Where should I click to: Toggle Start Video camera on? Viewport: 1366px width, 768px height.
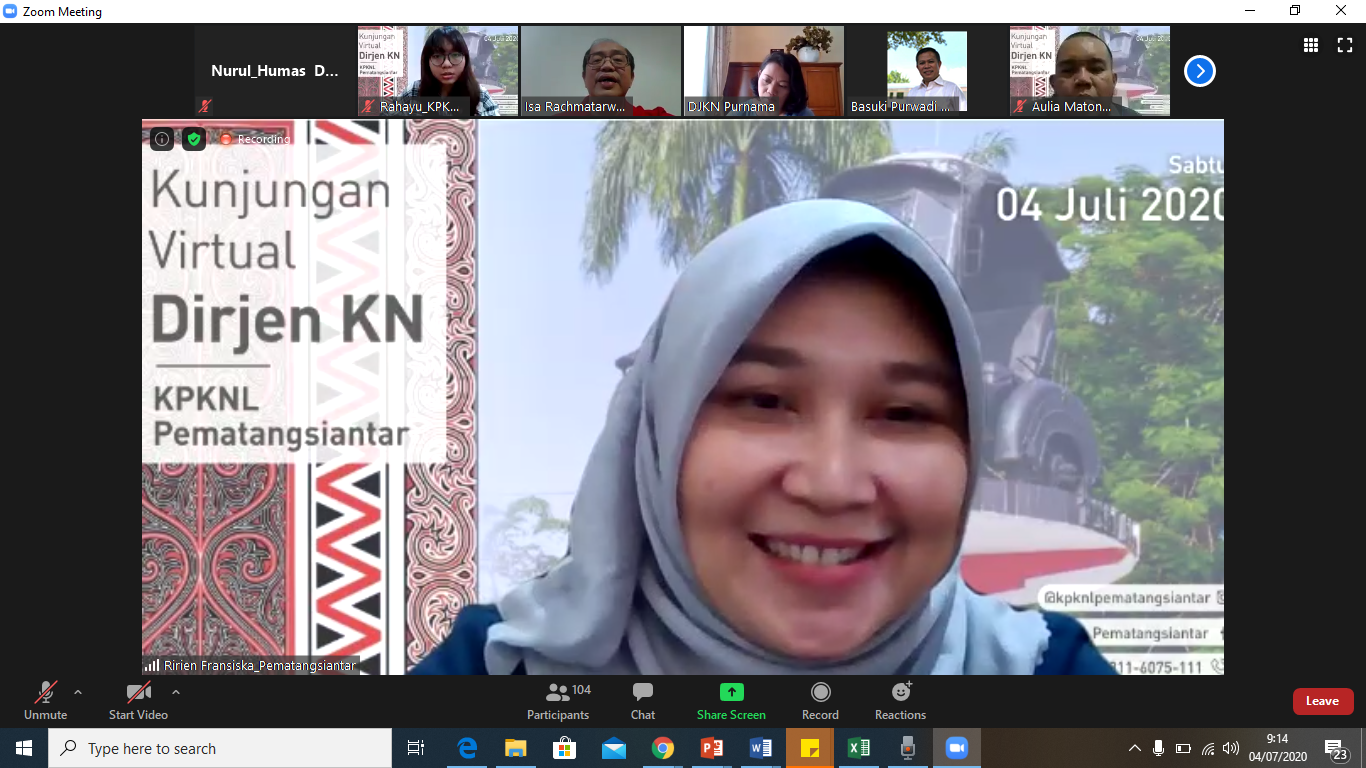[138, 700]
